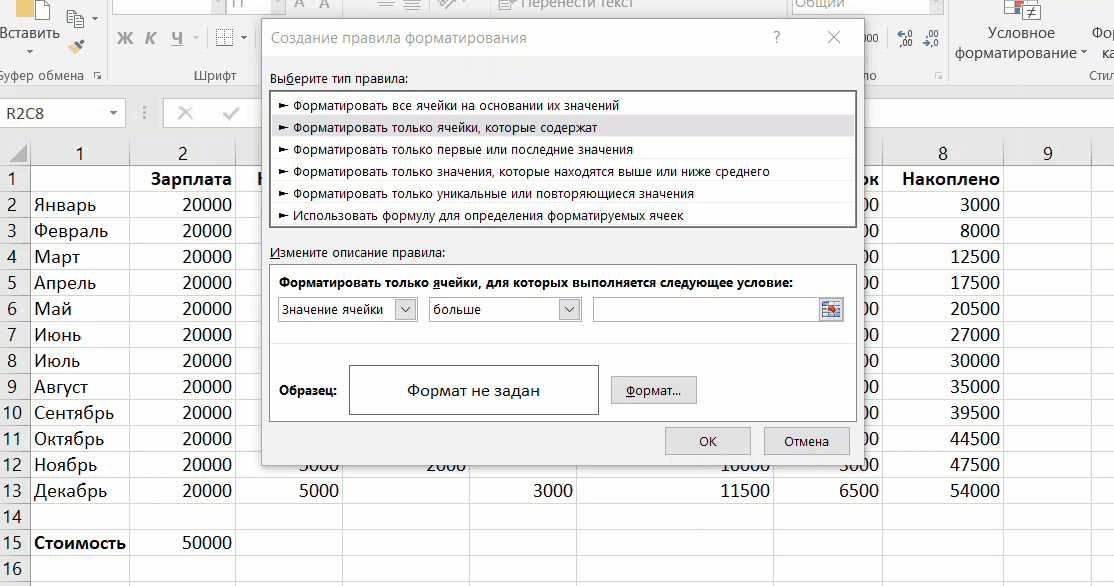Image resolution: width=1114 pixels, height=586 pixels.
Task: Click the cell containing 6500
Action: (828, 491)
